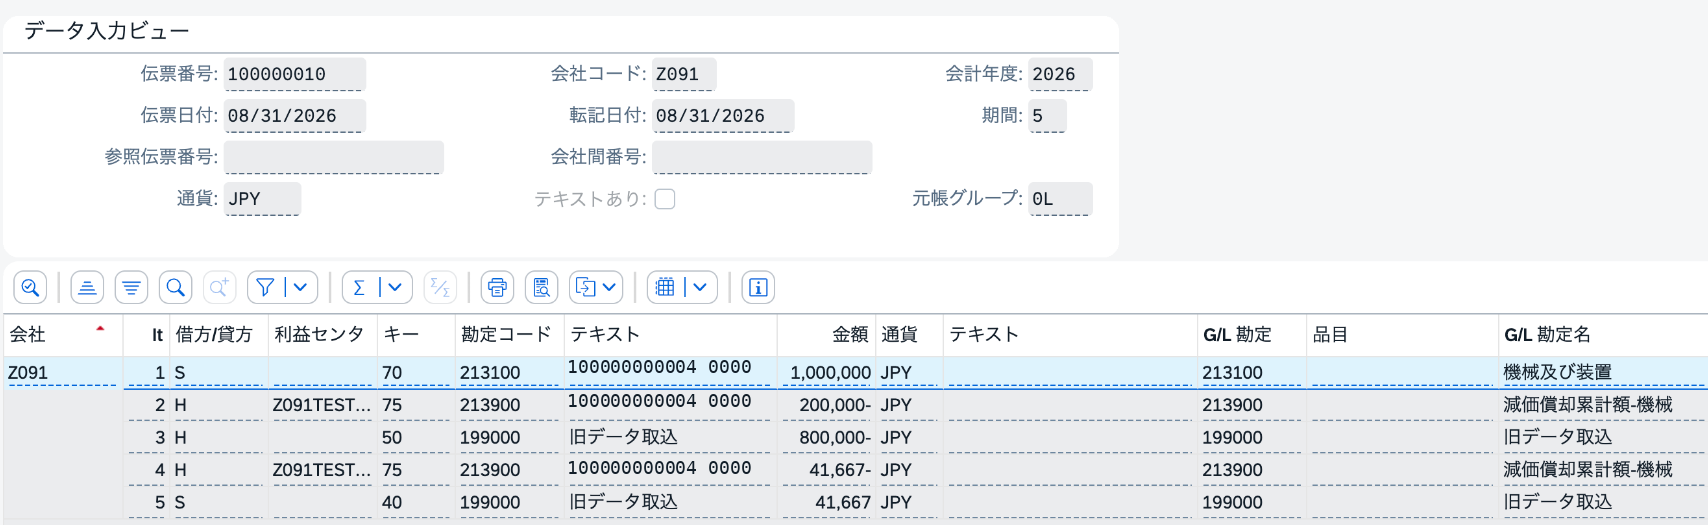Apply the filter funnel icon

[265, 288]
